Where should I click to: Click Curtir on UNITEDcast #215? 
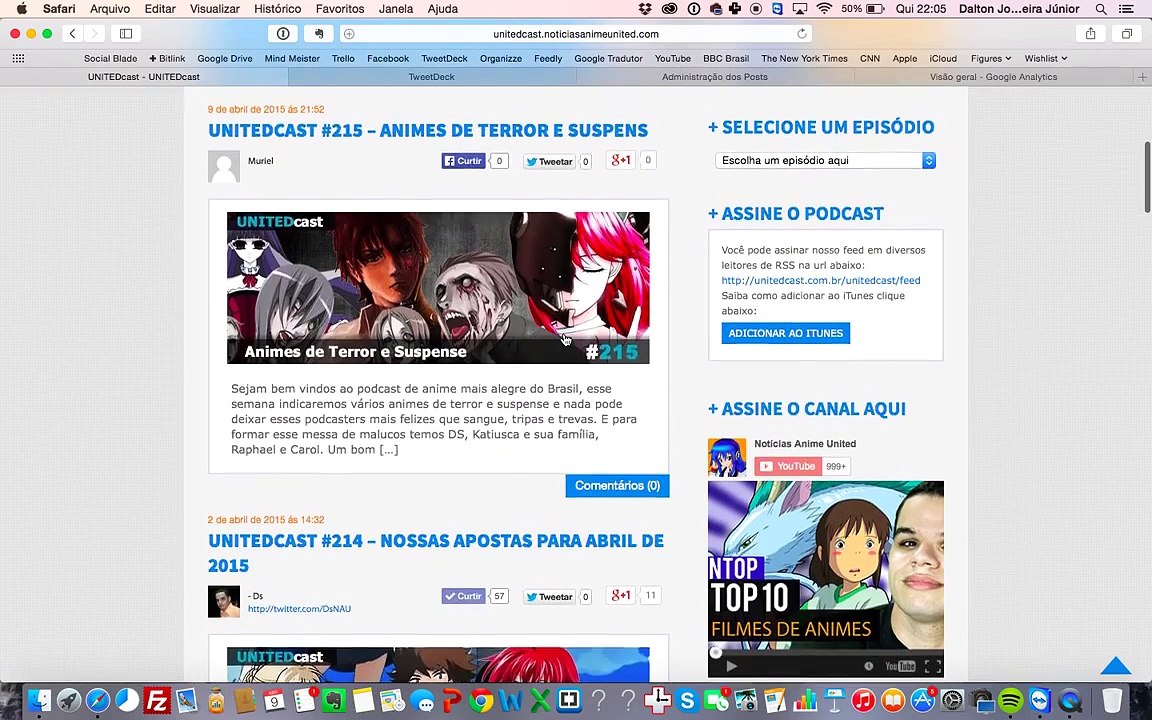464,161
